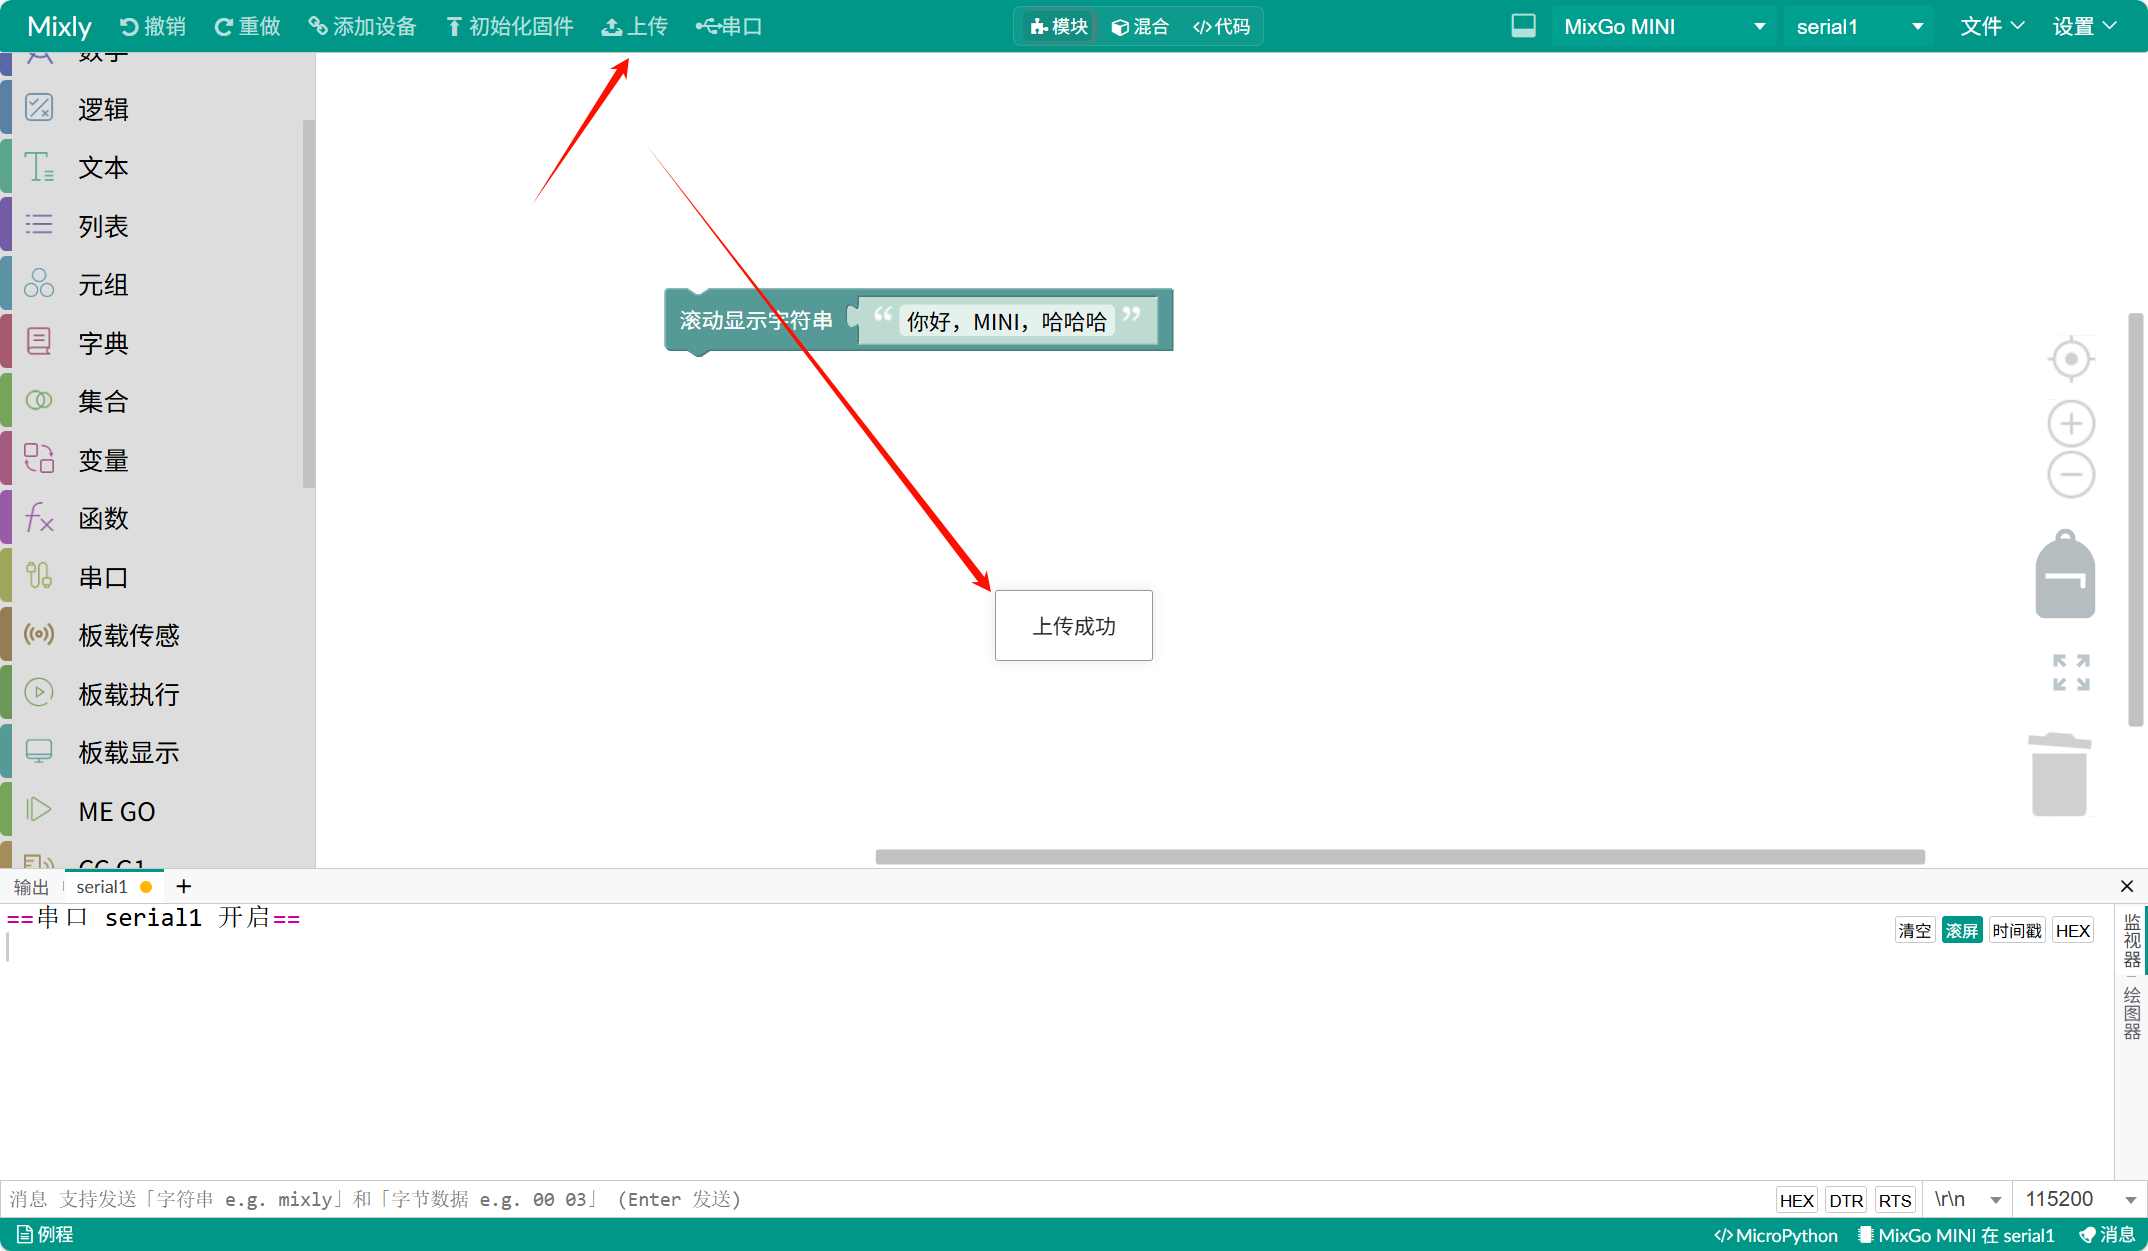The image size is (2148, 1251).
Task: Open the 文件 menu
Action: tap(1992, 27)
